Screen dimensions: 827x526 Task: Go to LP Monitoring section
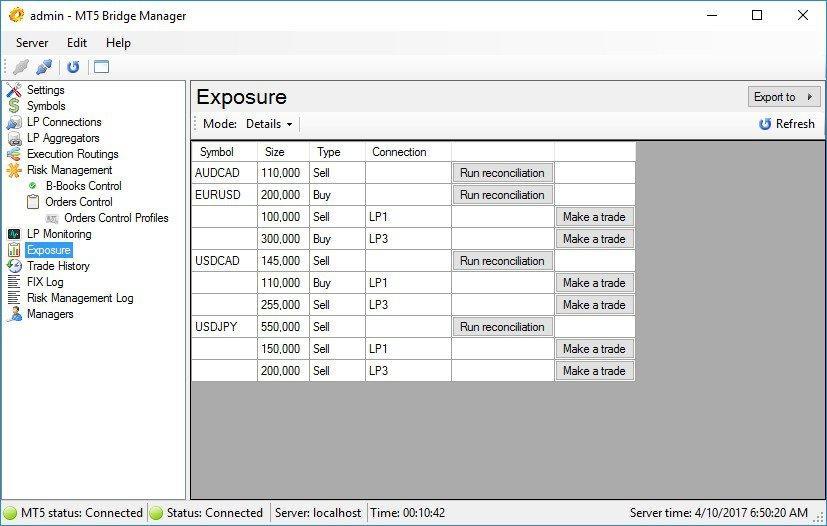tap(58, 234)
